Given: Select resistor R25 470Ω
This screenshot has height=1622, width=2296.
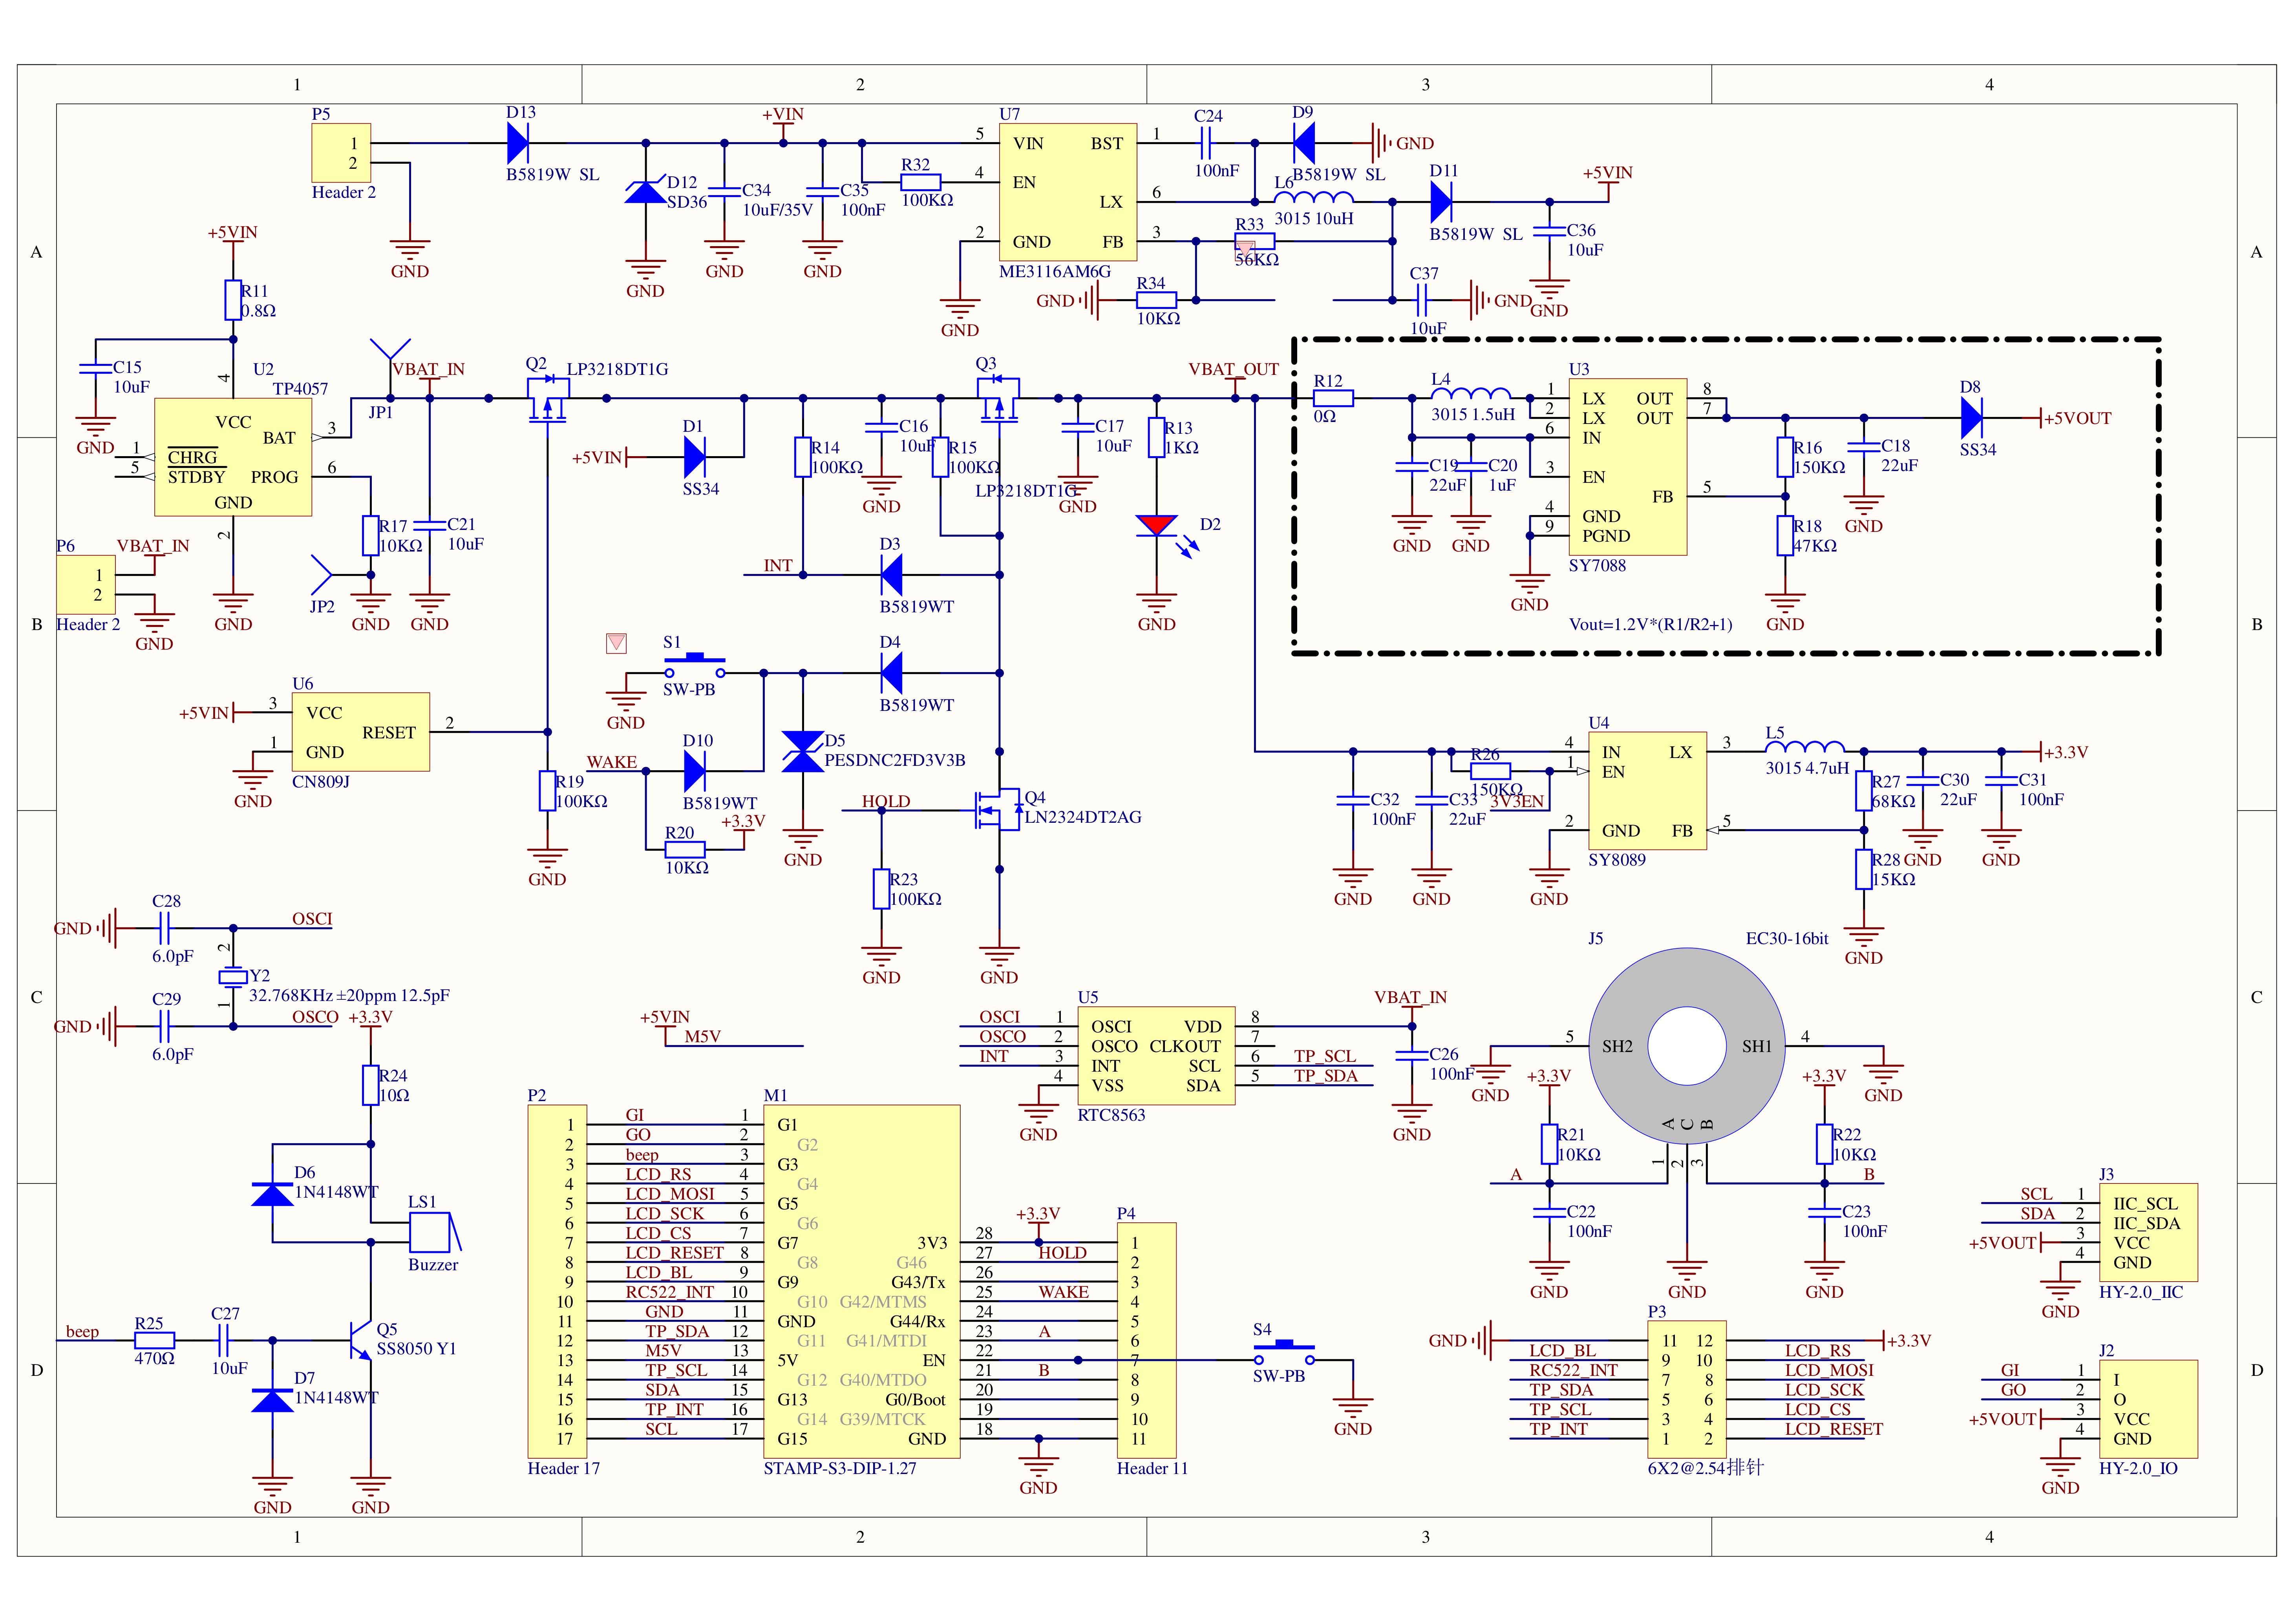Looking at the screenshot, I should (x=155, y=1340).
